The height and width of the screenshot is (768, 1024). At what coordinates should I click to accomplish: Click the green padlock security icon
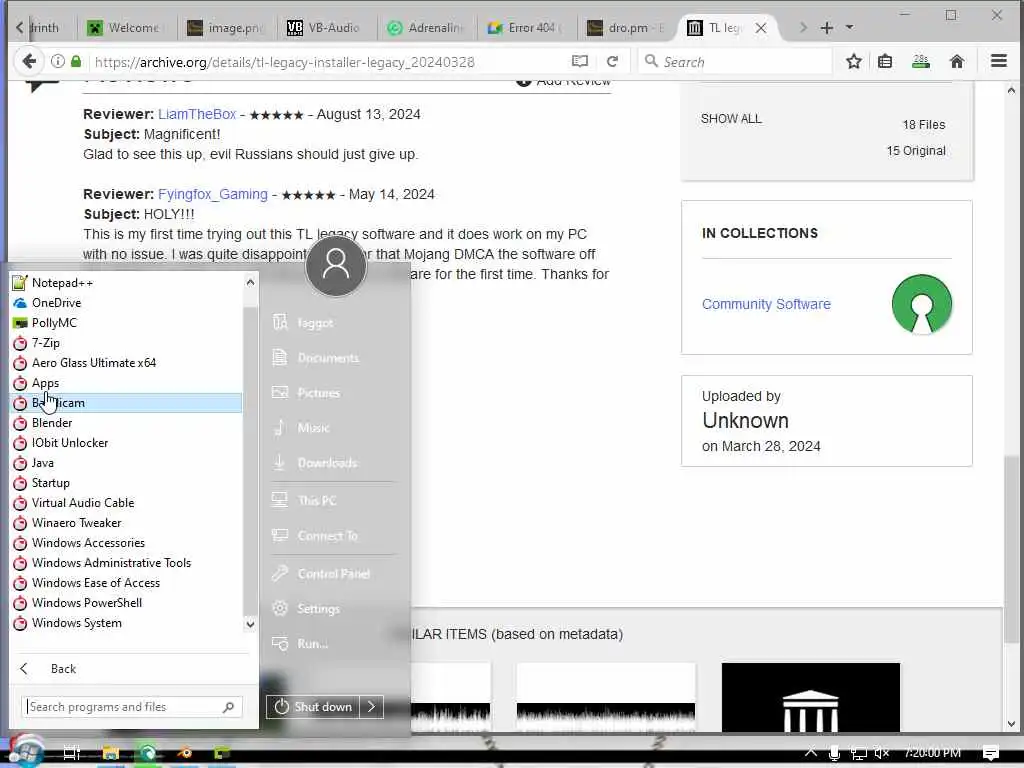(76, 61)
